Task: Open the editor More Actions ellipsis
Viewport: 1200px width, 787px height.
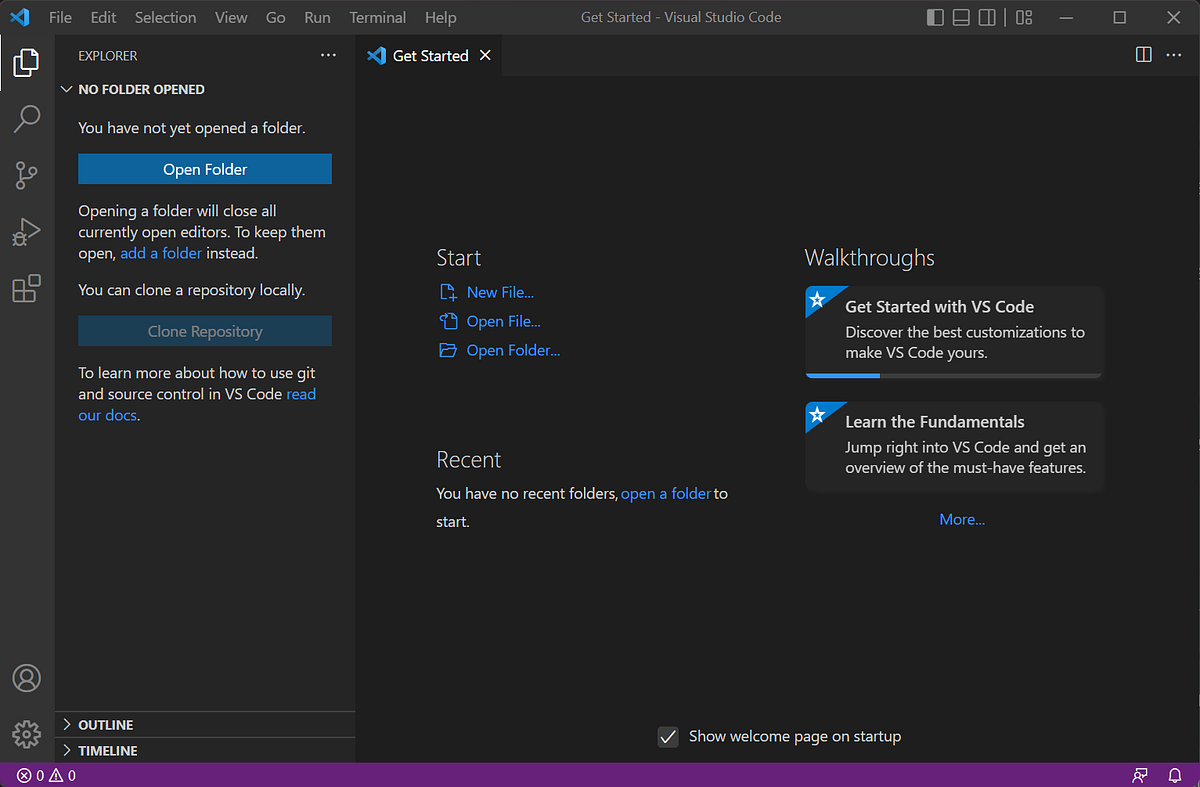Action: pyautogui.click(x=1173, y=55)
